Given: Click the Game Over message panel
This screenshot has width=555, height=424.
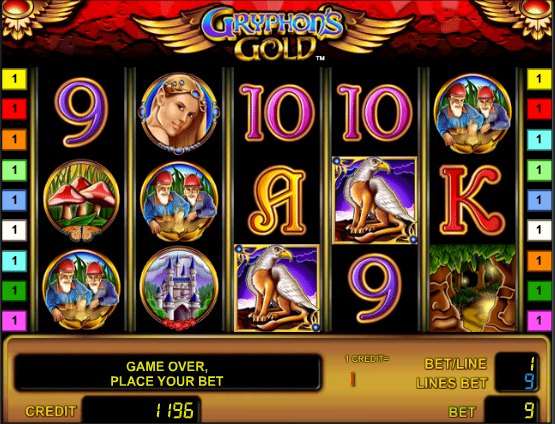Looking at the screenshot, I should tap(167, 373).
